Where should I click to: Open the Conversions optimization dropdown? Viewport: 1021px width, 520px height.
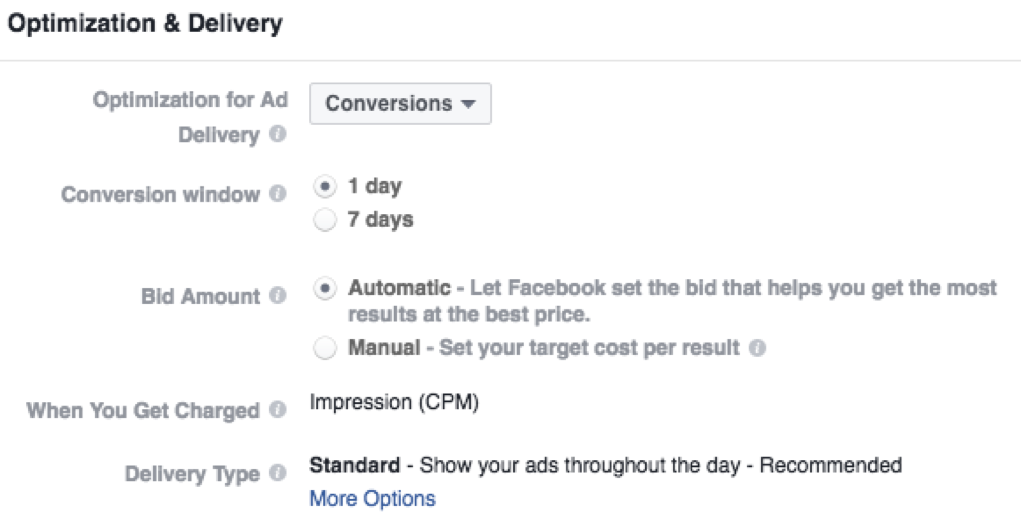(x=400, y=103)
